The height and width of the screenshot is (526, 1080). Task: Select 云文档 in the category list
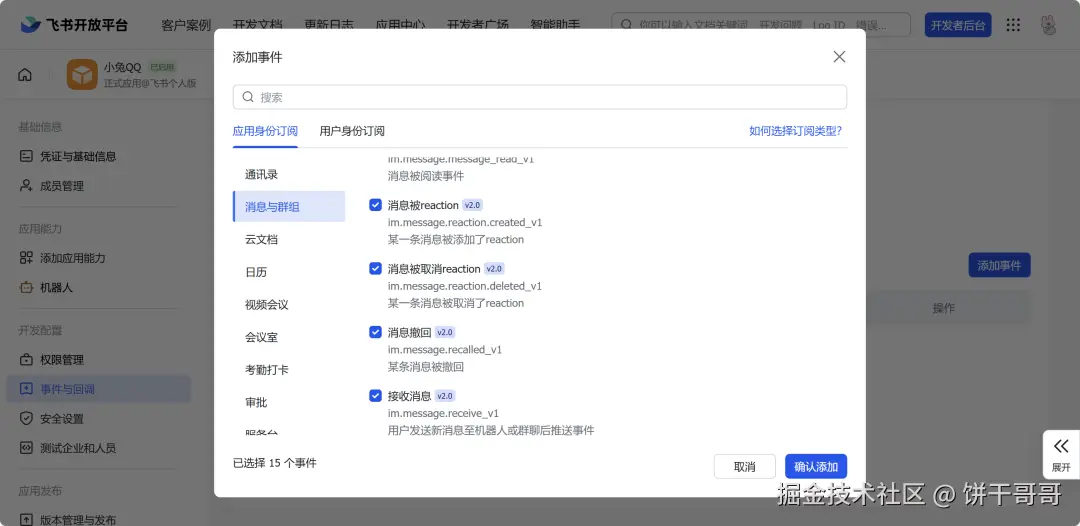[262, 240]
